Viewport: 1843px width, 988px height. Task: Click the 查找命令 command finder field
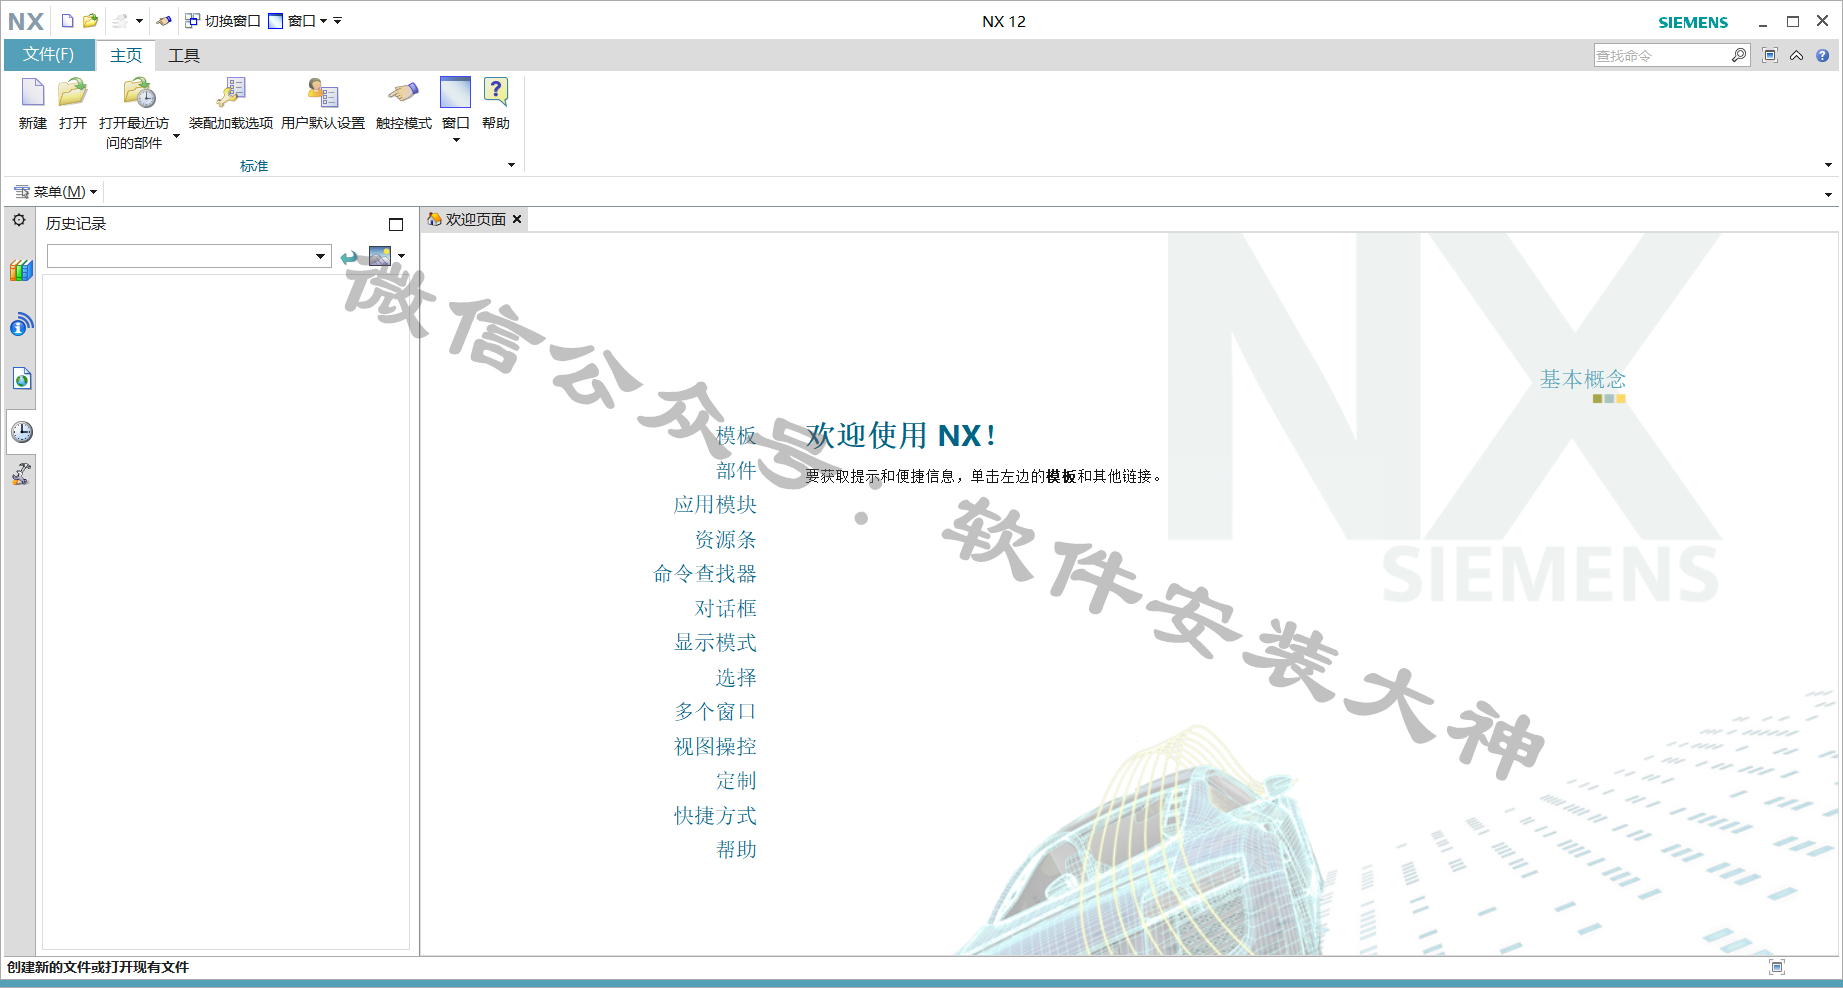(1661, 56)
